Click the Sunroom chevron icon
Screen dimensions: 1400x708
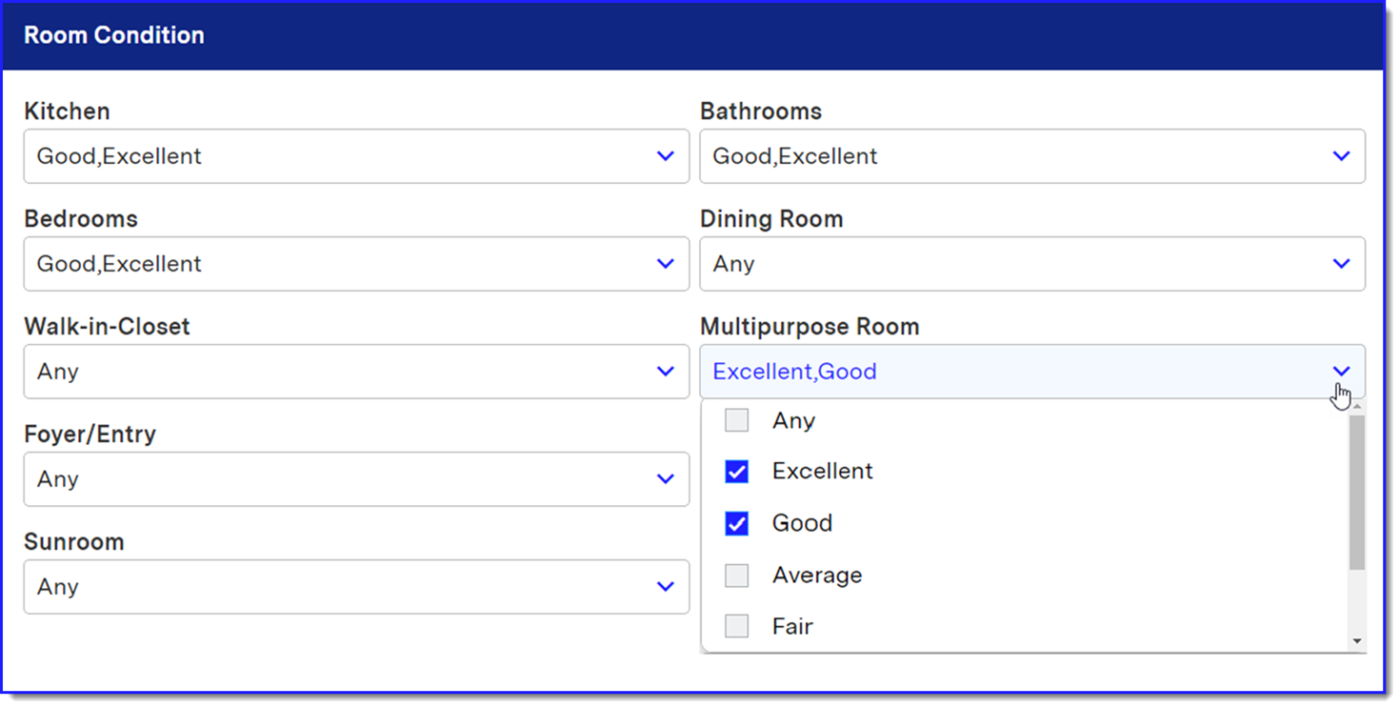665,587
